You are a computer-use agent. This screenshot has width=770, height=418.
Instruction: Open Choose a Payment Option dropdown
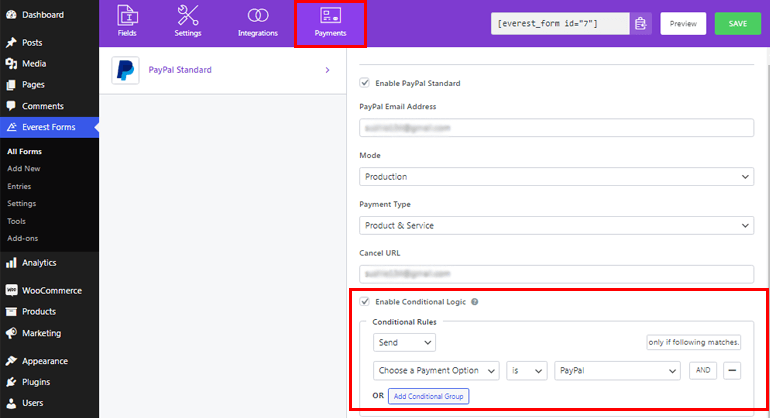click(436, 370)
